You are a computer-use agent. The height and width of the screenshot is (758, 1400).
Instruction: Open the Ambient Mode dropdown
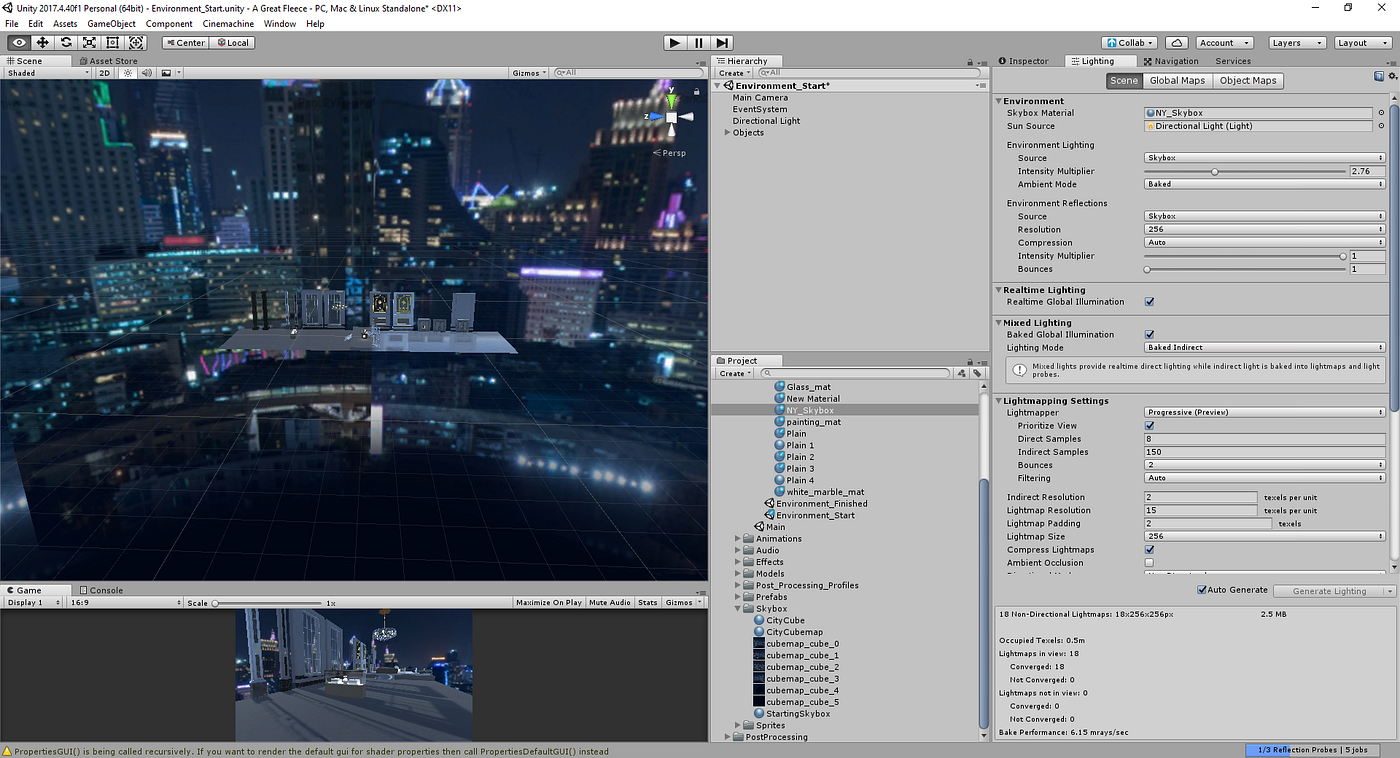tap(1263, 184)
